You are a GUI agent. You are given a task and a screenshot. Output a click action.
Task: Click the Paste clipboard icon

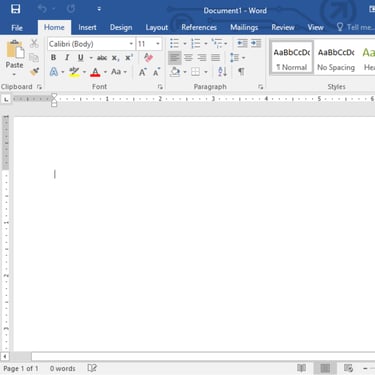point(15,49)
